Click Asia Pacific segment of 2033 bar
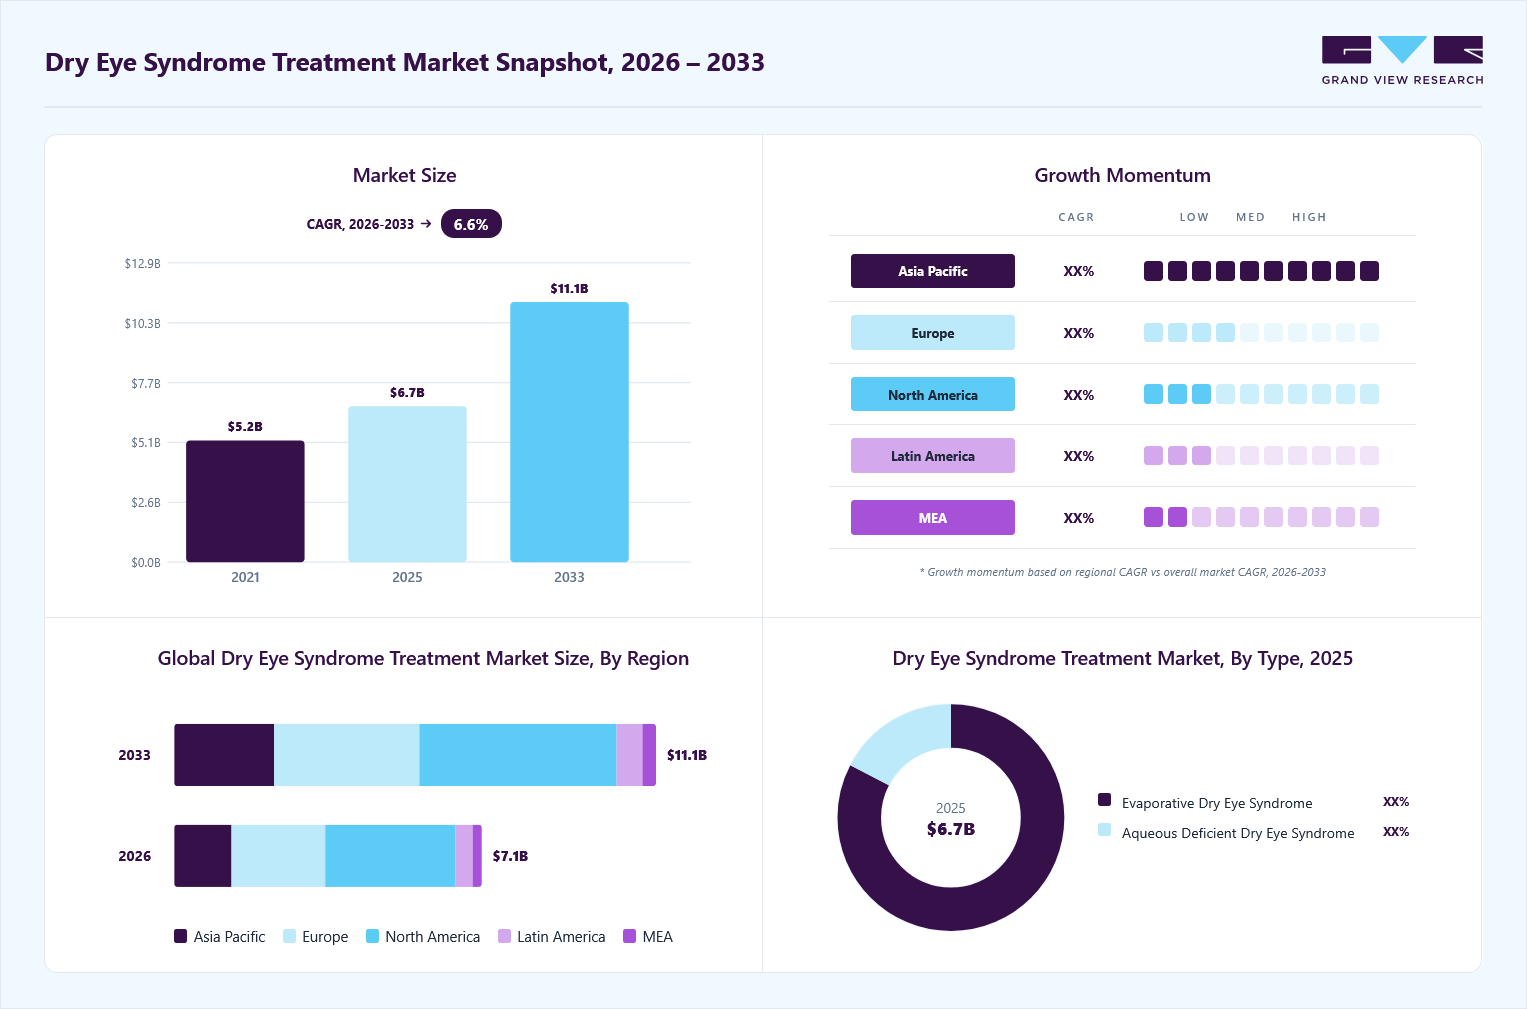1527x1009 pixels. click(224, 755)
